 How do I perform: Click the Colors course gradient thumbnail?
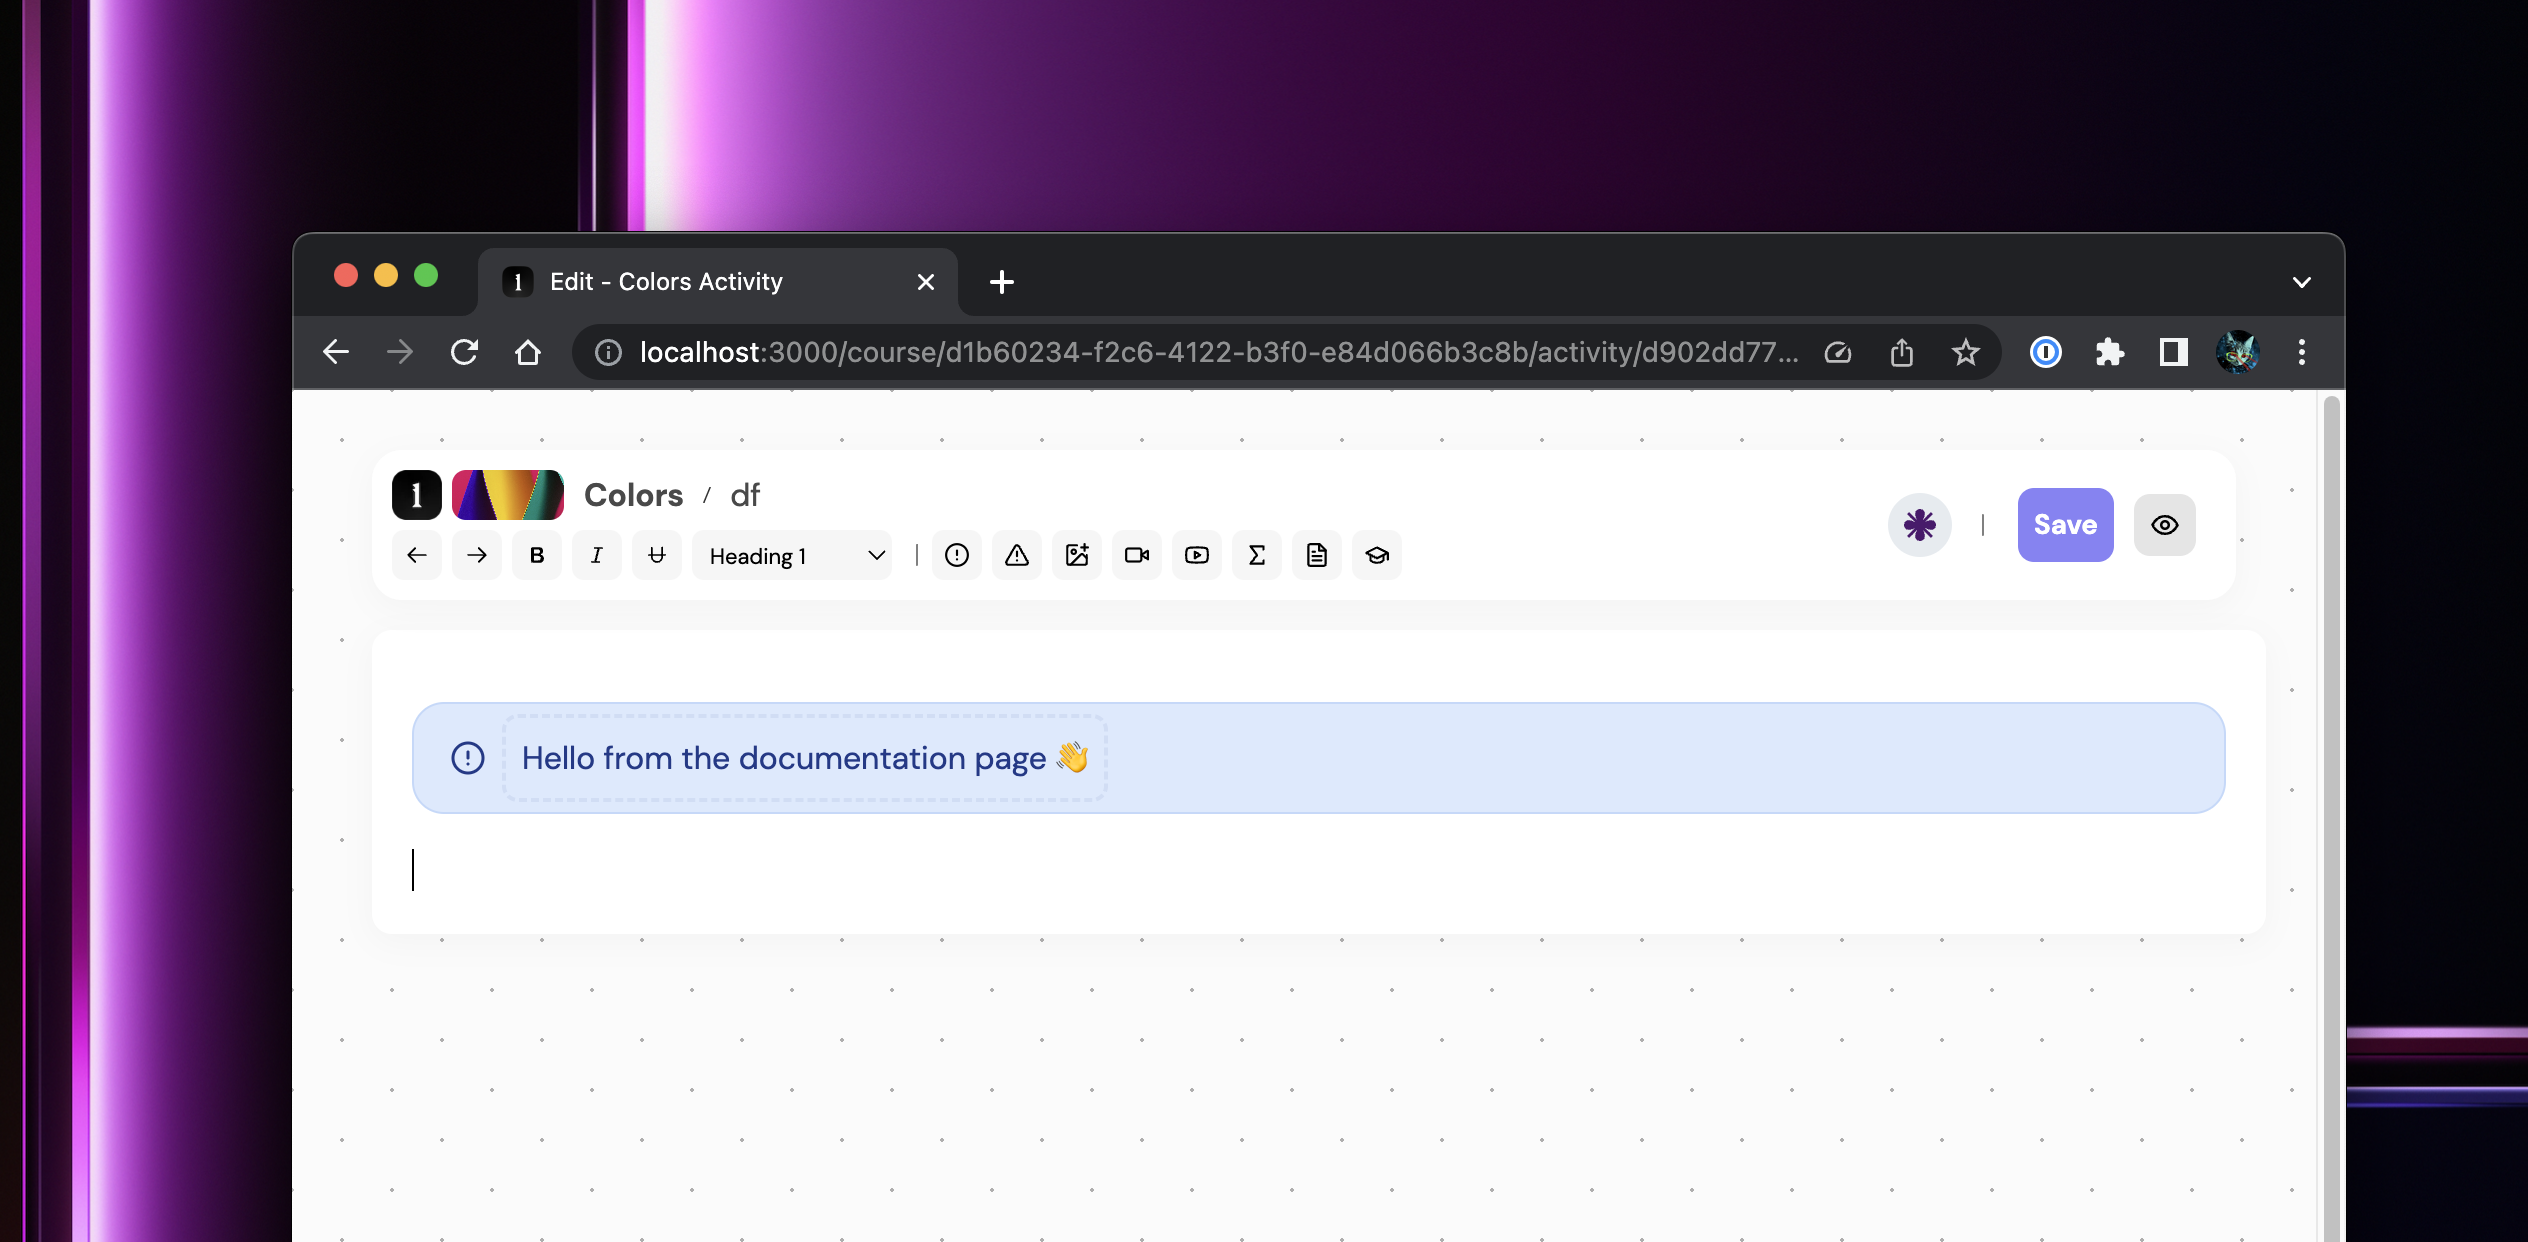[507, 495]
